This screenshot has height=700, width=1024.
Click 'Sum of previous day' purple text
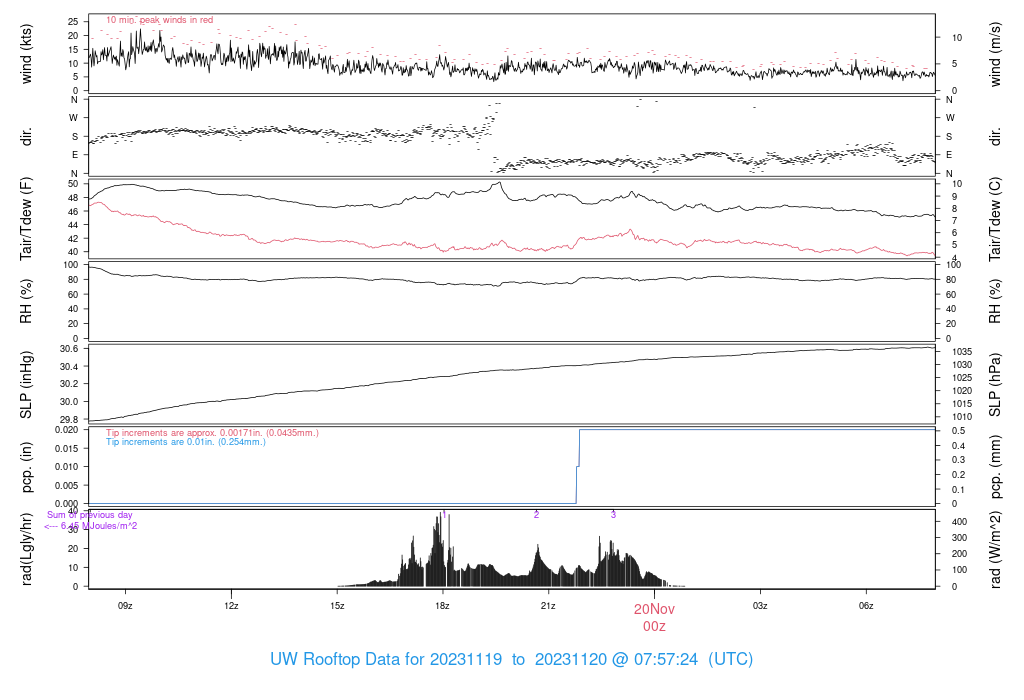(89, 515)
